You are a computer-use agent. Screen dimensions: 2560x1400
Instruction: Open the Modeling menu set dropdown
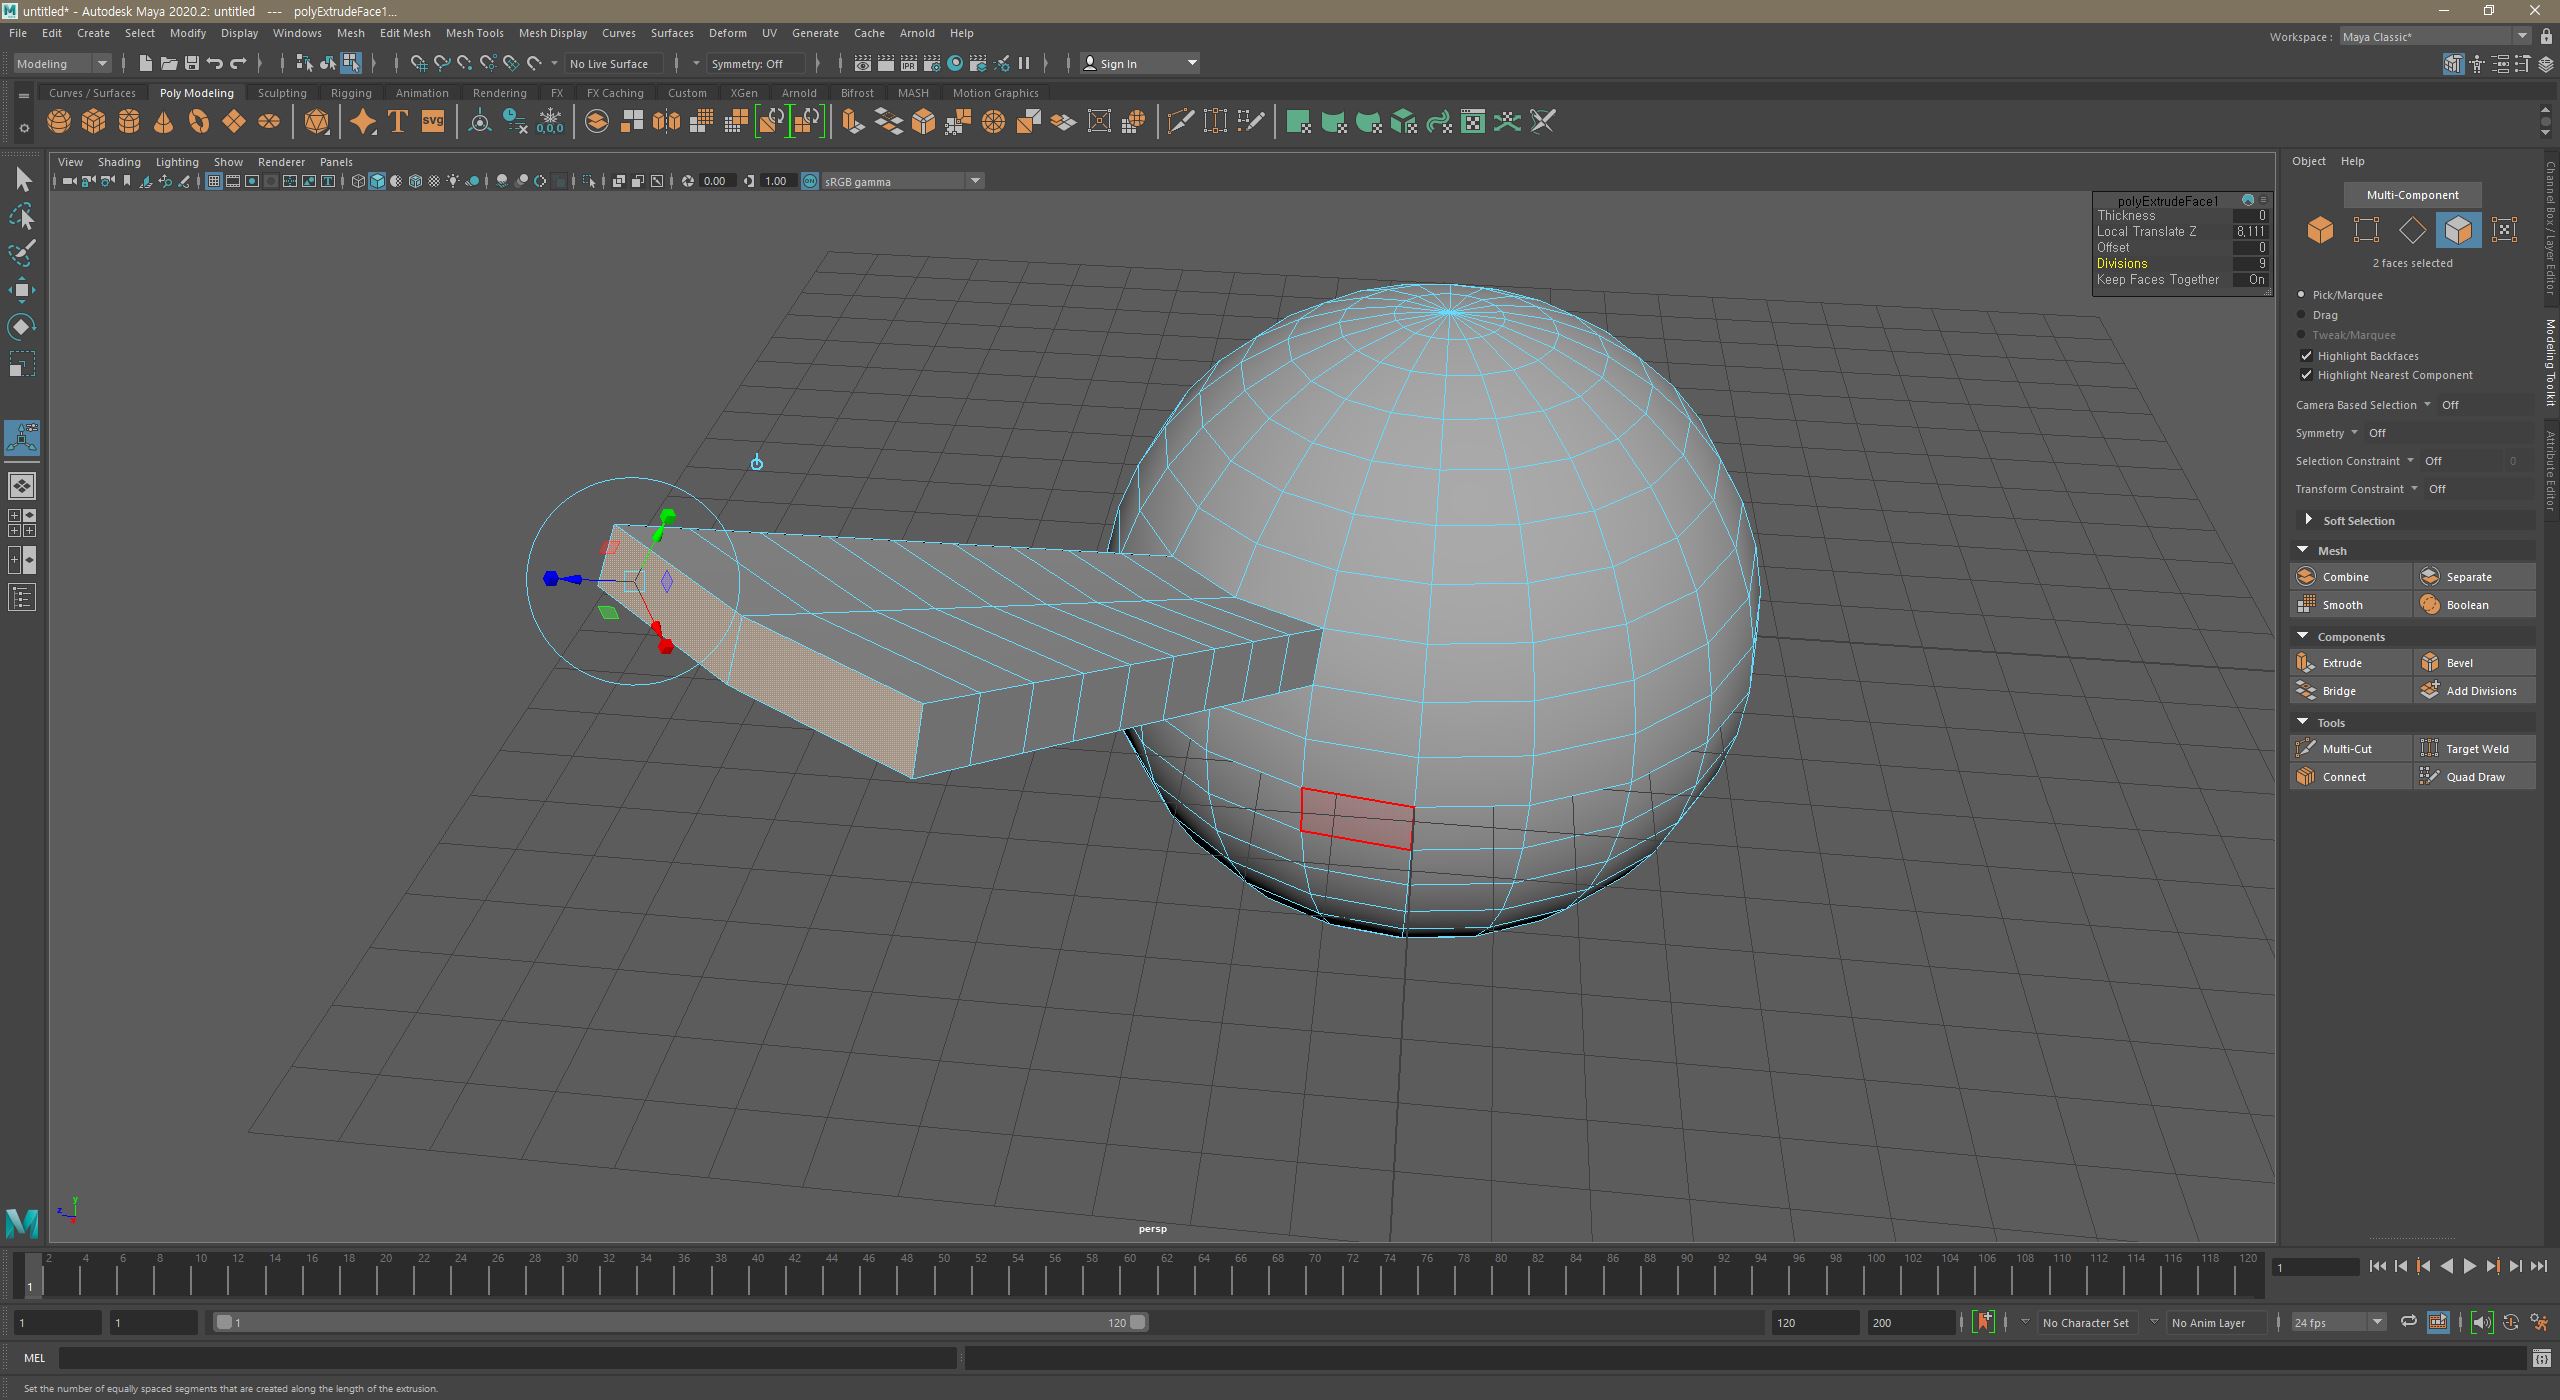coord(62,64)
